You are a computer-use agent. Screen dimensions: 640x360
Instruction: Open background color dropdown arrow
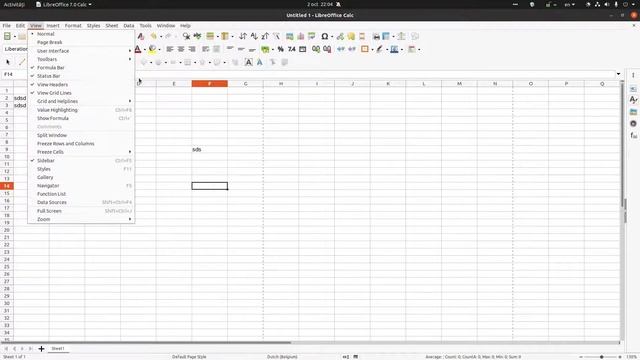click(x=159, y=50)
